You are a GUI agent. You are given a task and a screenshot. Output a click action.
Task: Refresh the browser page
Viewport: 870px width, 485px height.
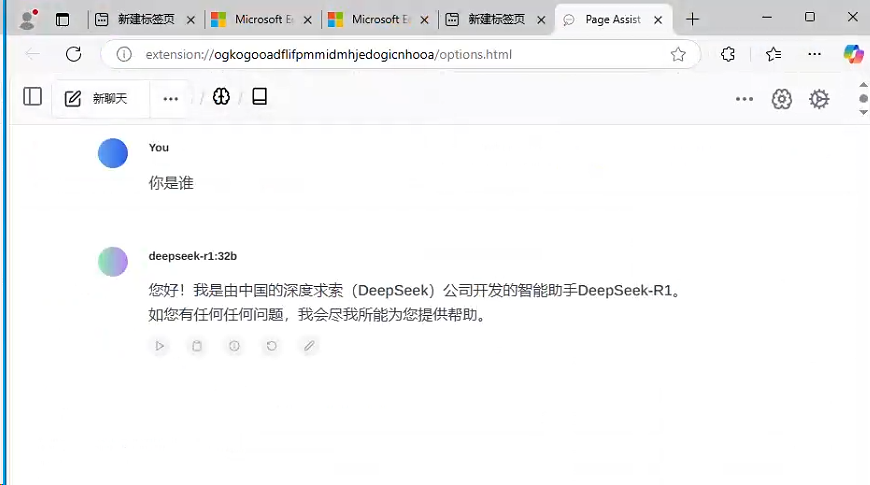pos(73,54)
